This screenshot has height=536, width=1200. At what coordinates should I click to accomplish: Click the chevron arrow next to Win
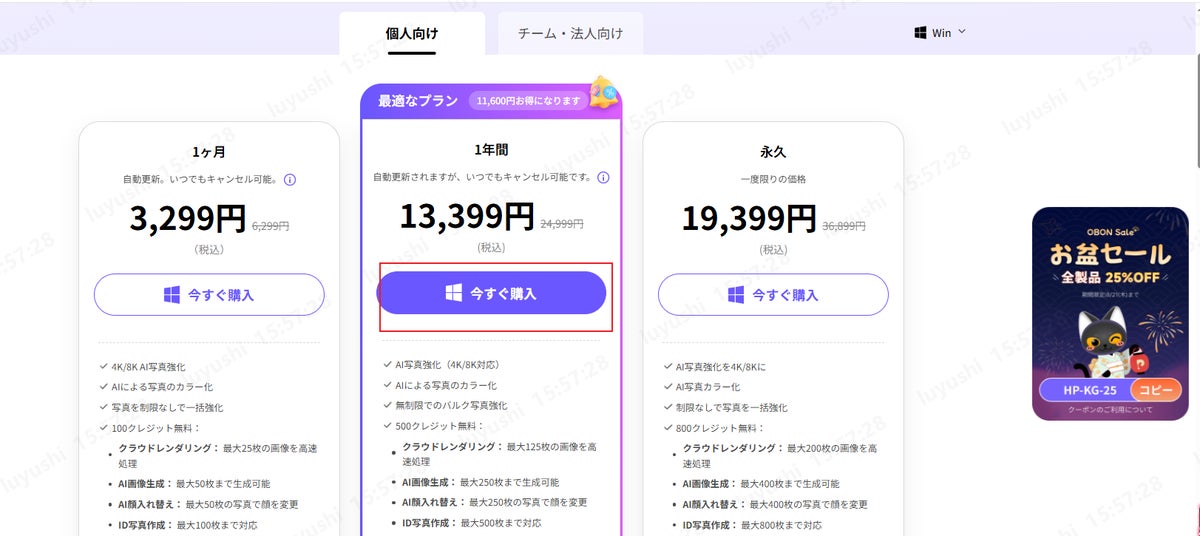tap(962, 32)
